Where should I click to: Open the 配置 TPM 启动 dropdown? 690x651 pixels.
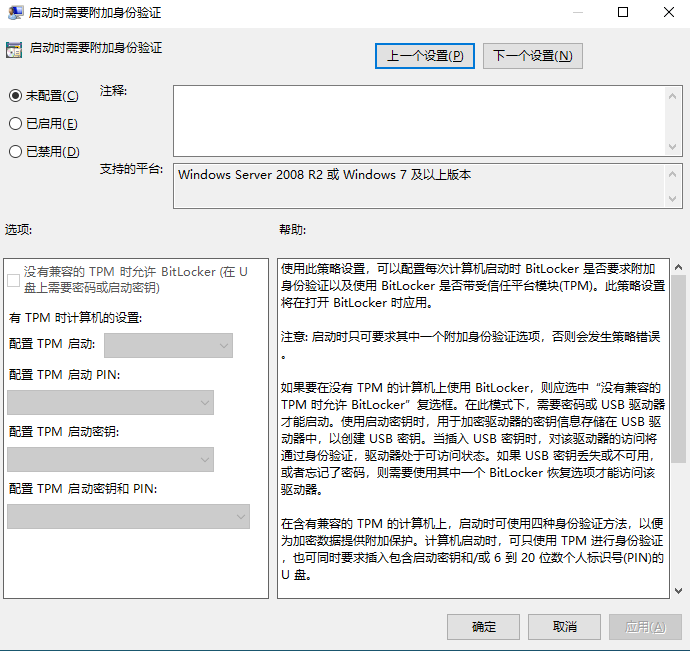point(168,345)
